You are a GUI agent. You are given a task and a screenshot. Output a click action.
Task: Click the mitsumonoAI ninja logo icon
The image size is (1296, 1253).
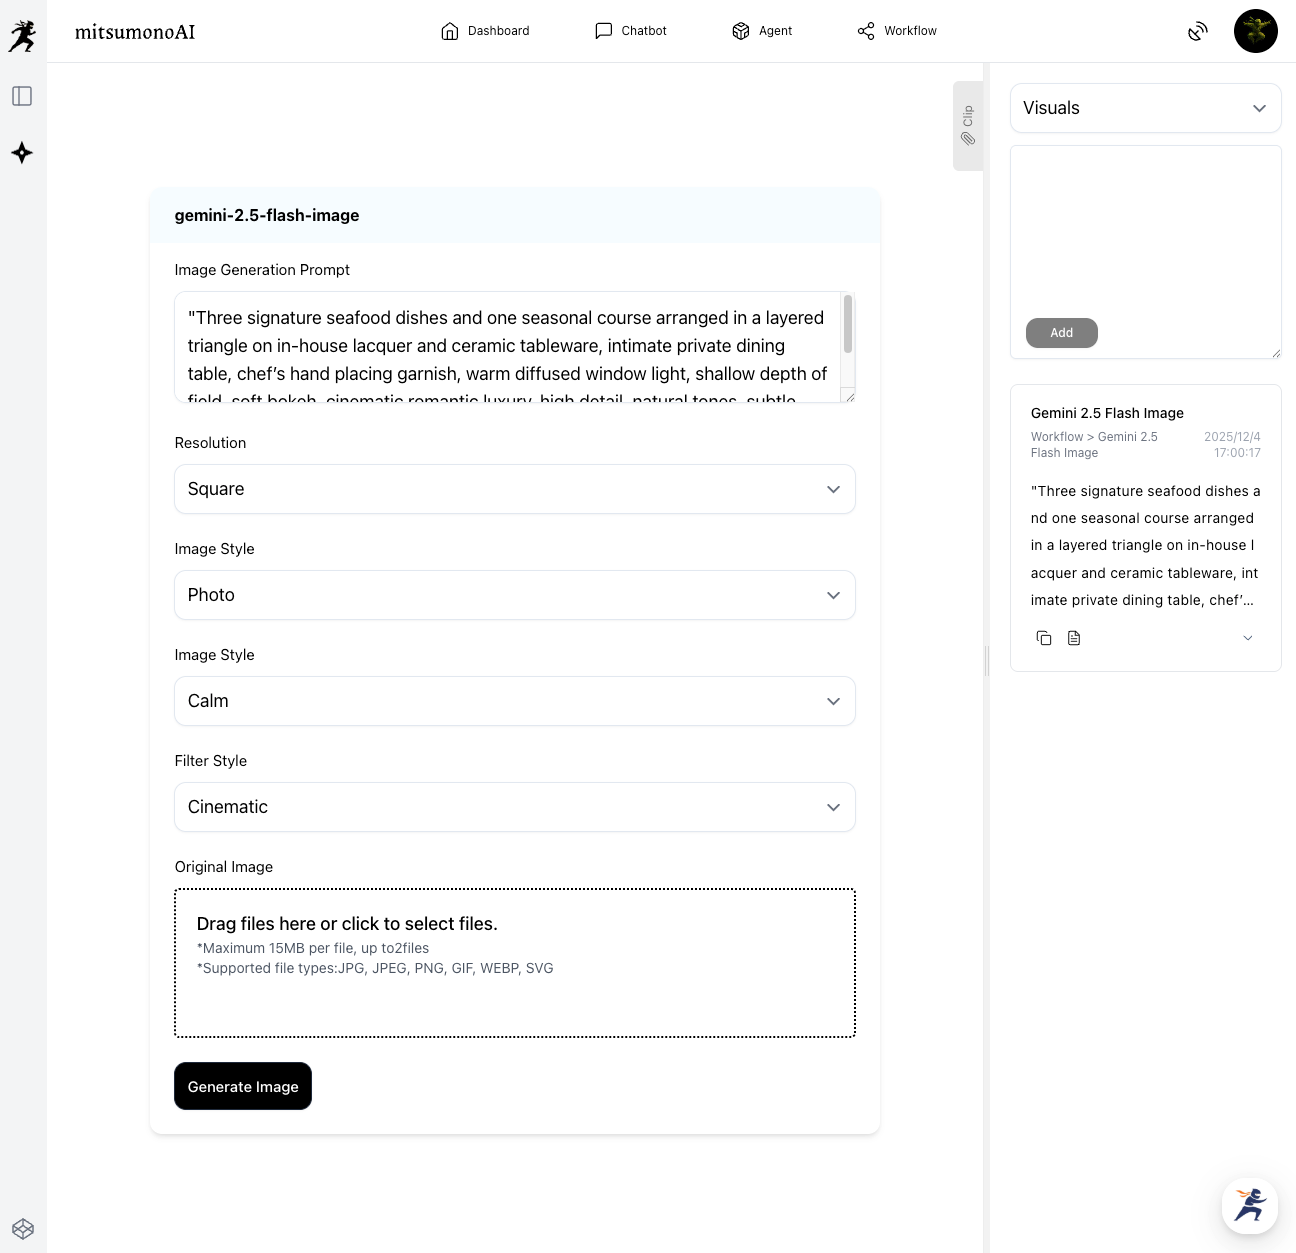[22, 36]
